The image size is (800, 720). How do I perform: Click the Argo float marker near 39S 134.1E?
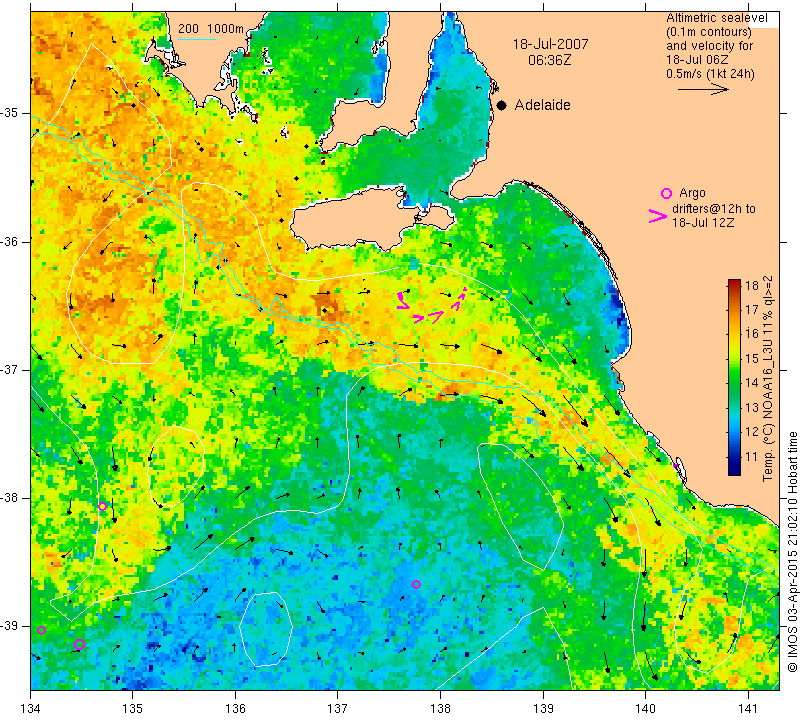41,631
